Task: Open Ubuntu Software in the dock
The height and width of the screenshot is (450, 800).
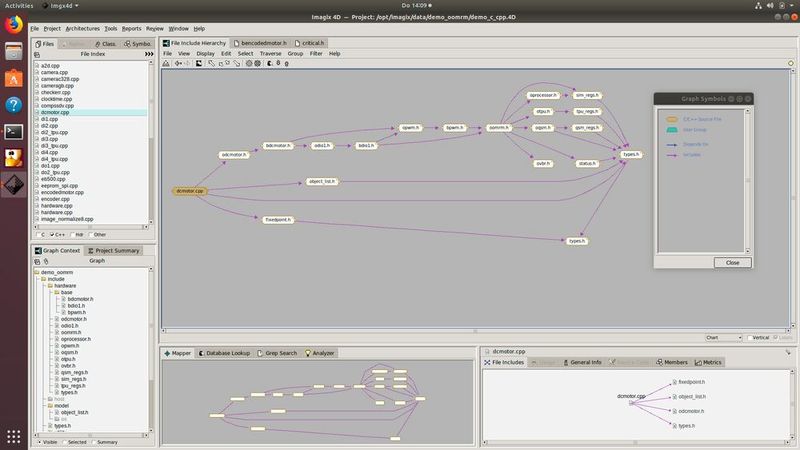Action: pyautogui.click(x=14, y=78)
